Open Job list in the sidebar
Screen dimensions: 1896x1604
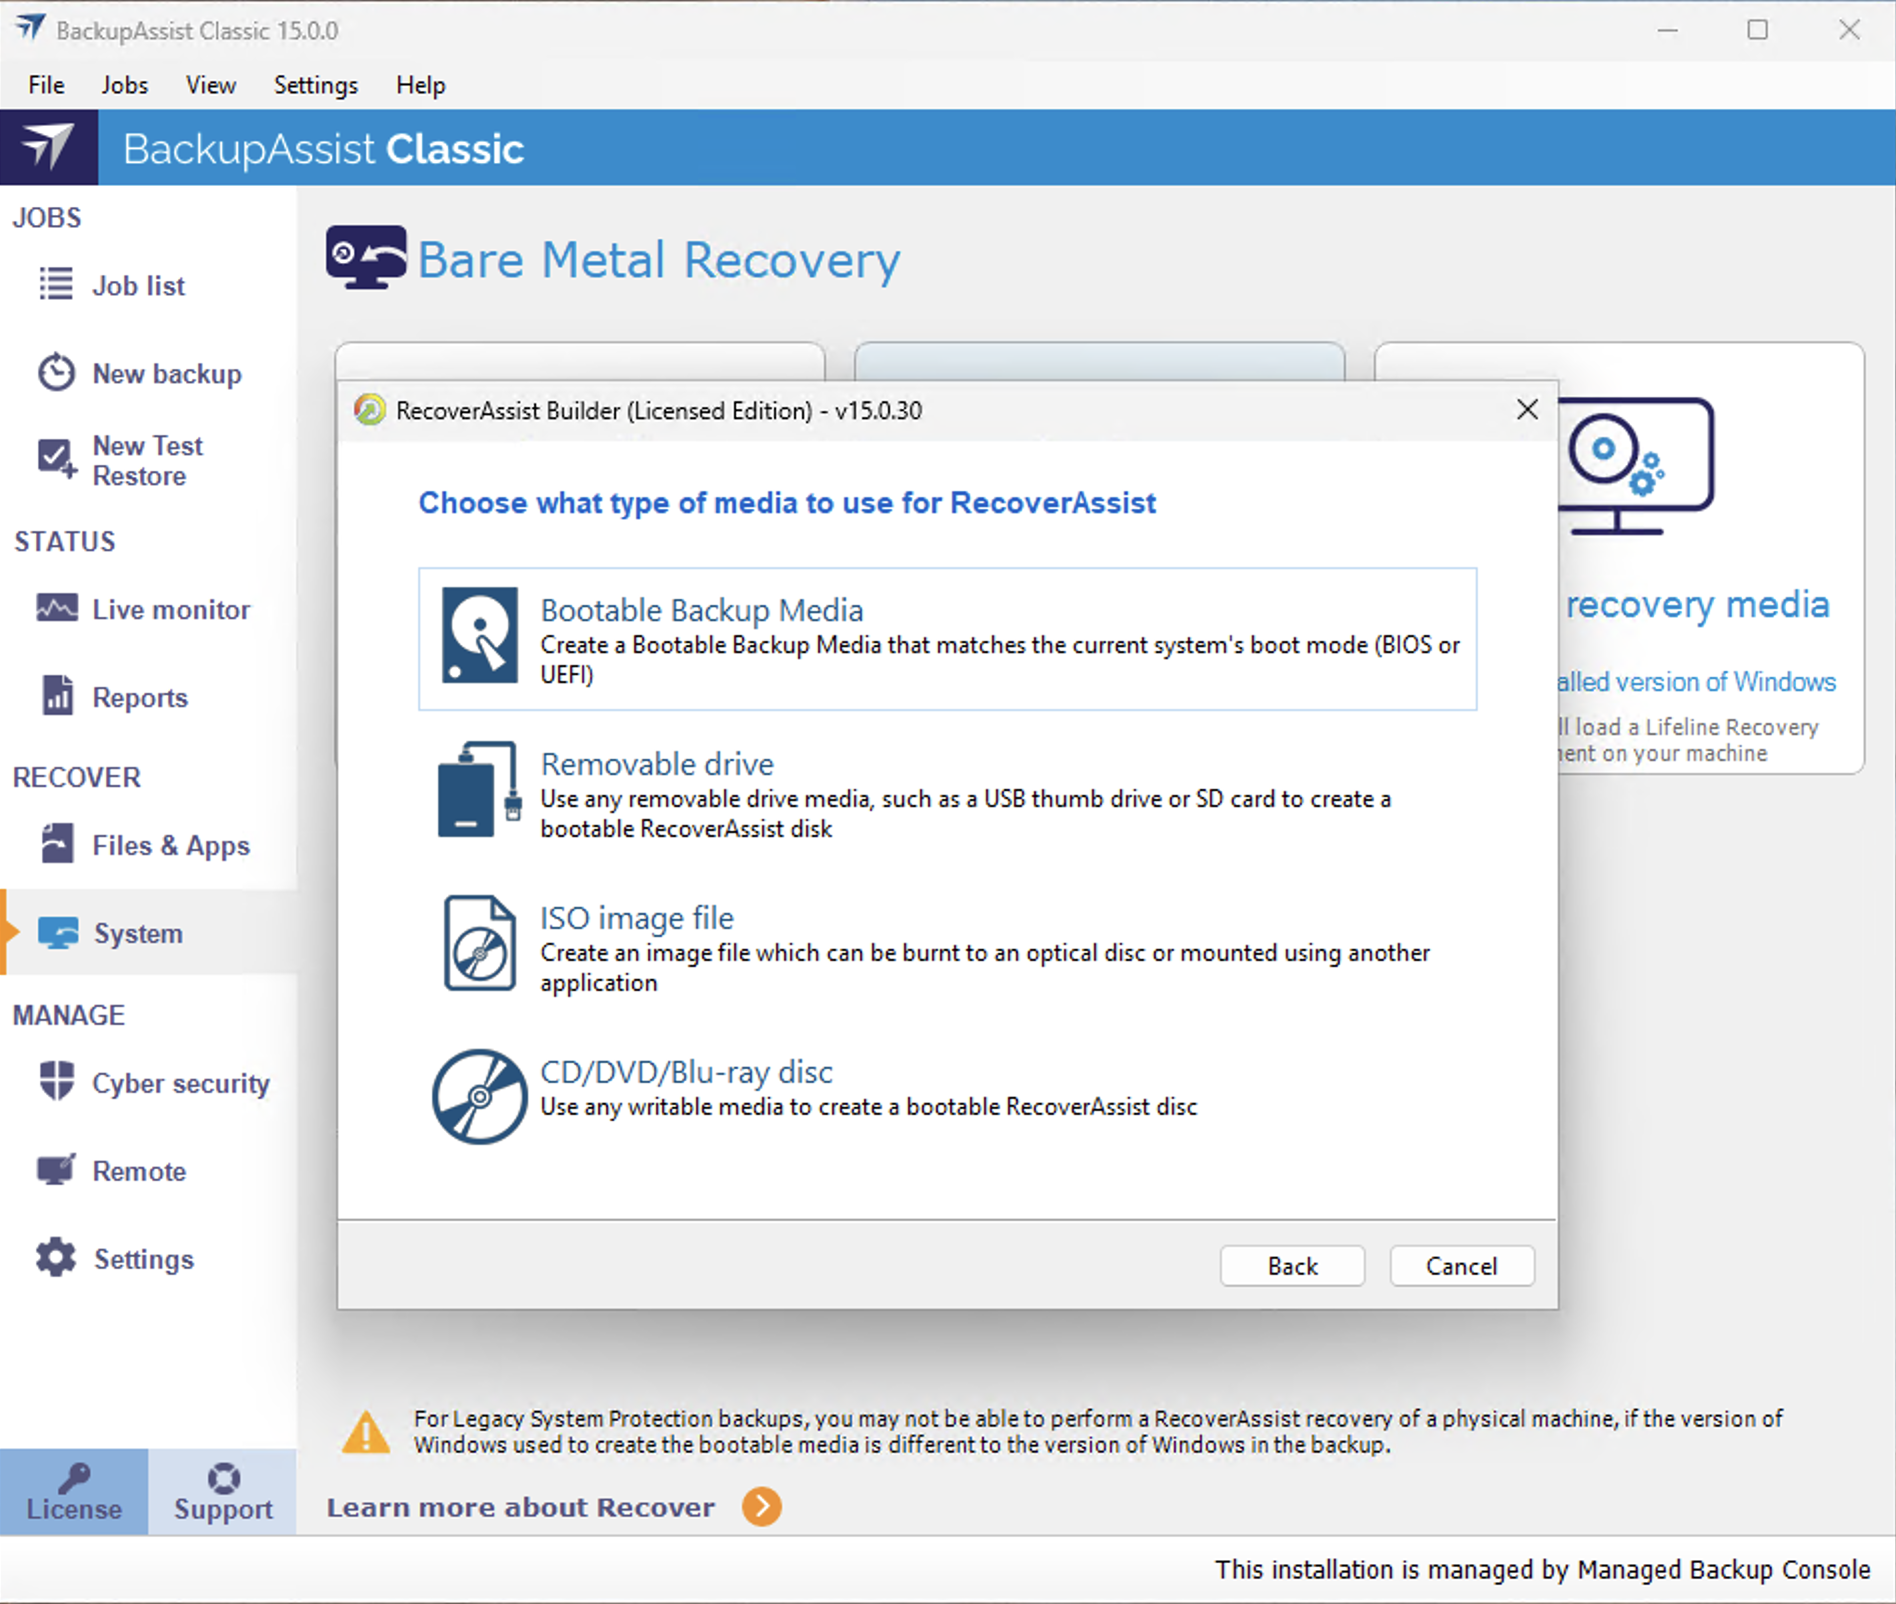click(138, 286)
